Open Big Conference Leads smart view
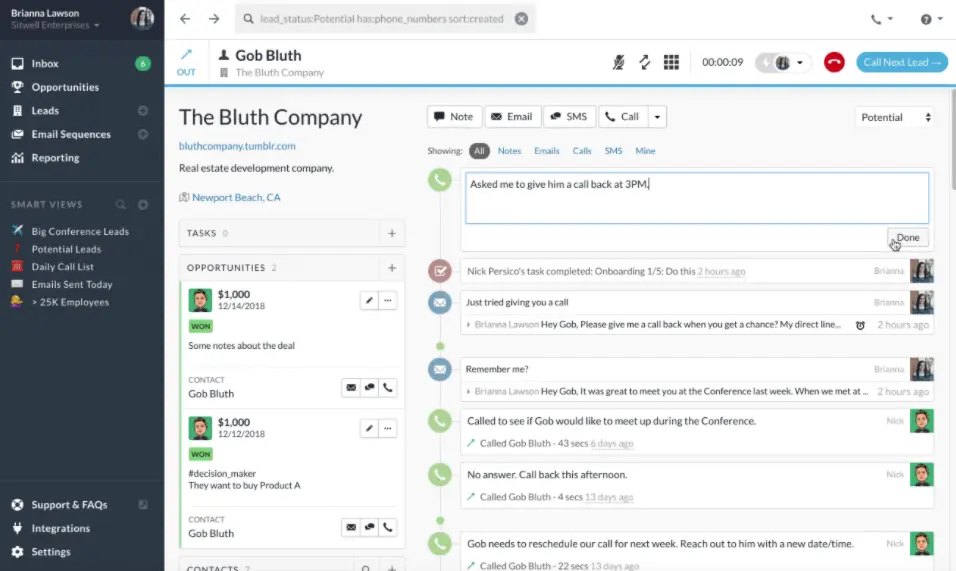The width and height of the screenshot is (956, 571). tap(82, 231)
